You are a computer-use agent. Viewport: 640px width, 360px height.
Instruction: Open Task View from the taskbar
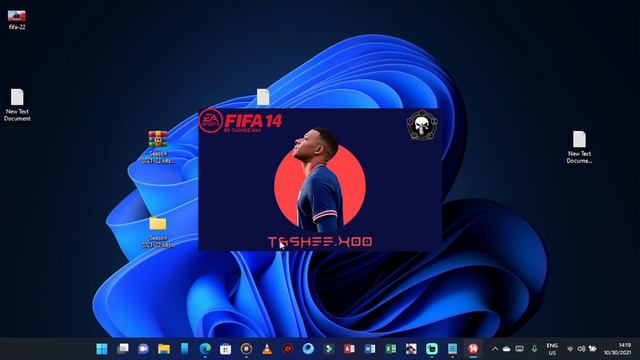(x=123, y=349)
